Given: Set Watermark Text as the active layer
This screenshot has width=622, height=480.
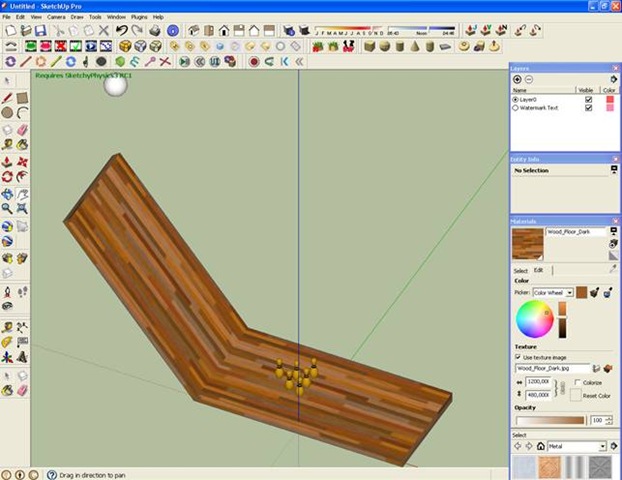Looking at the screenshot, I should 515,108.
